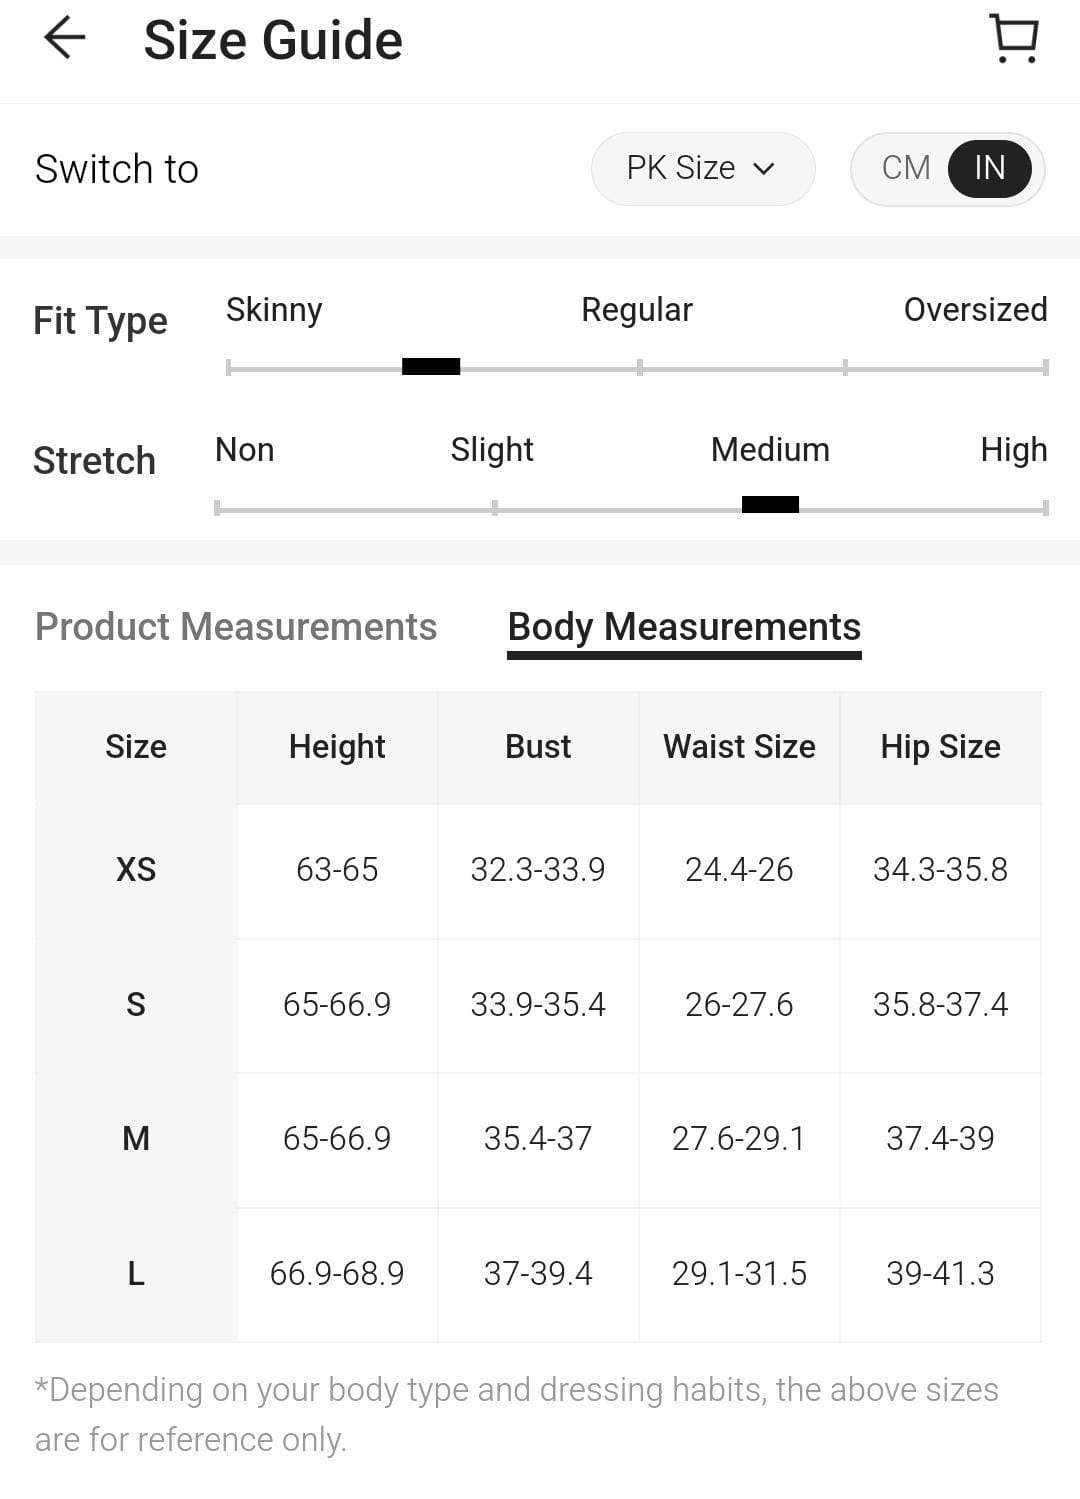Click the Fit Type slider indicator

coord(431,367)
